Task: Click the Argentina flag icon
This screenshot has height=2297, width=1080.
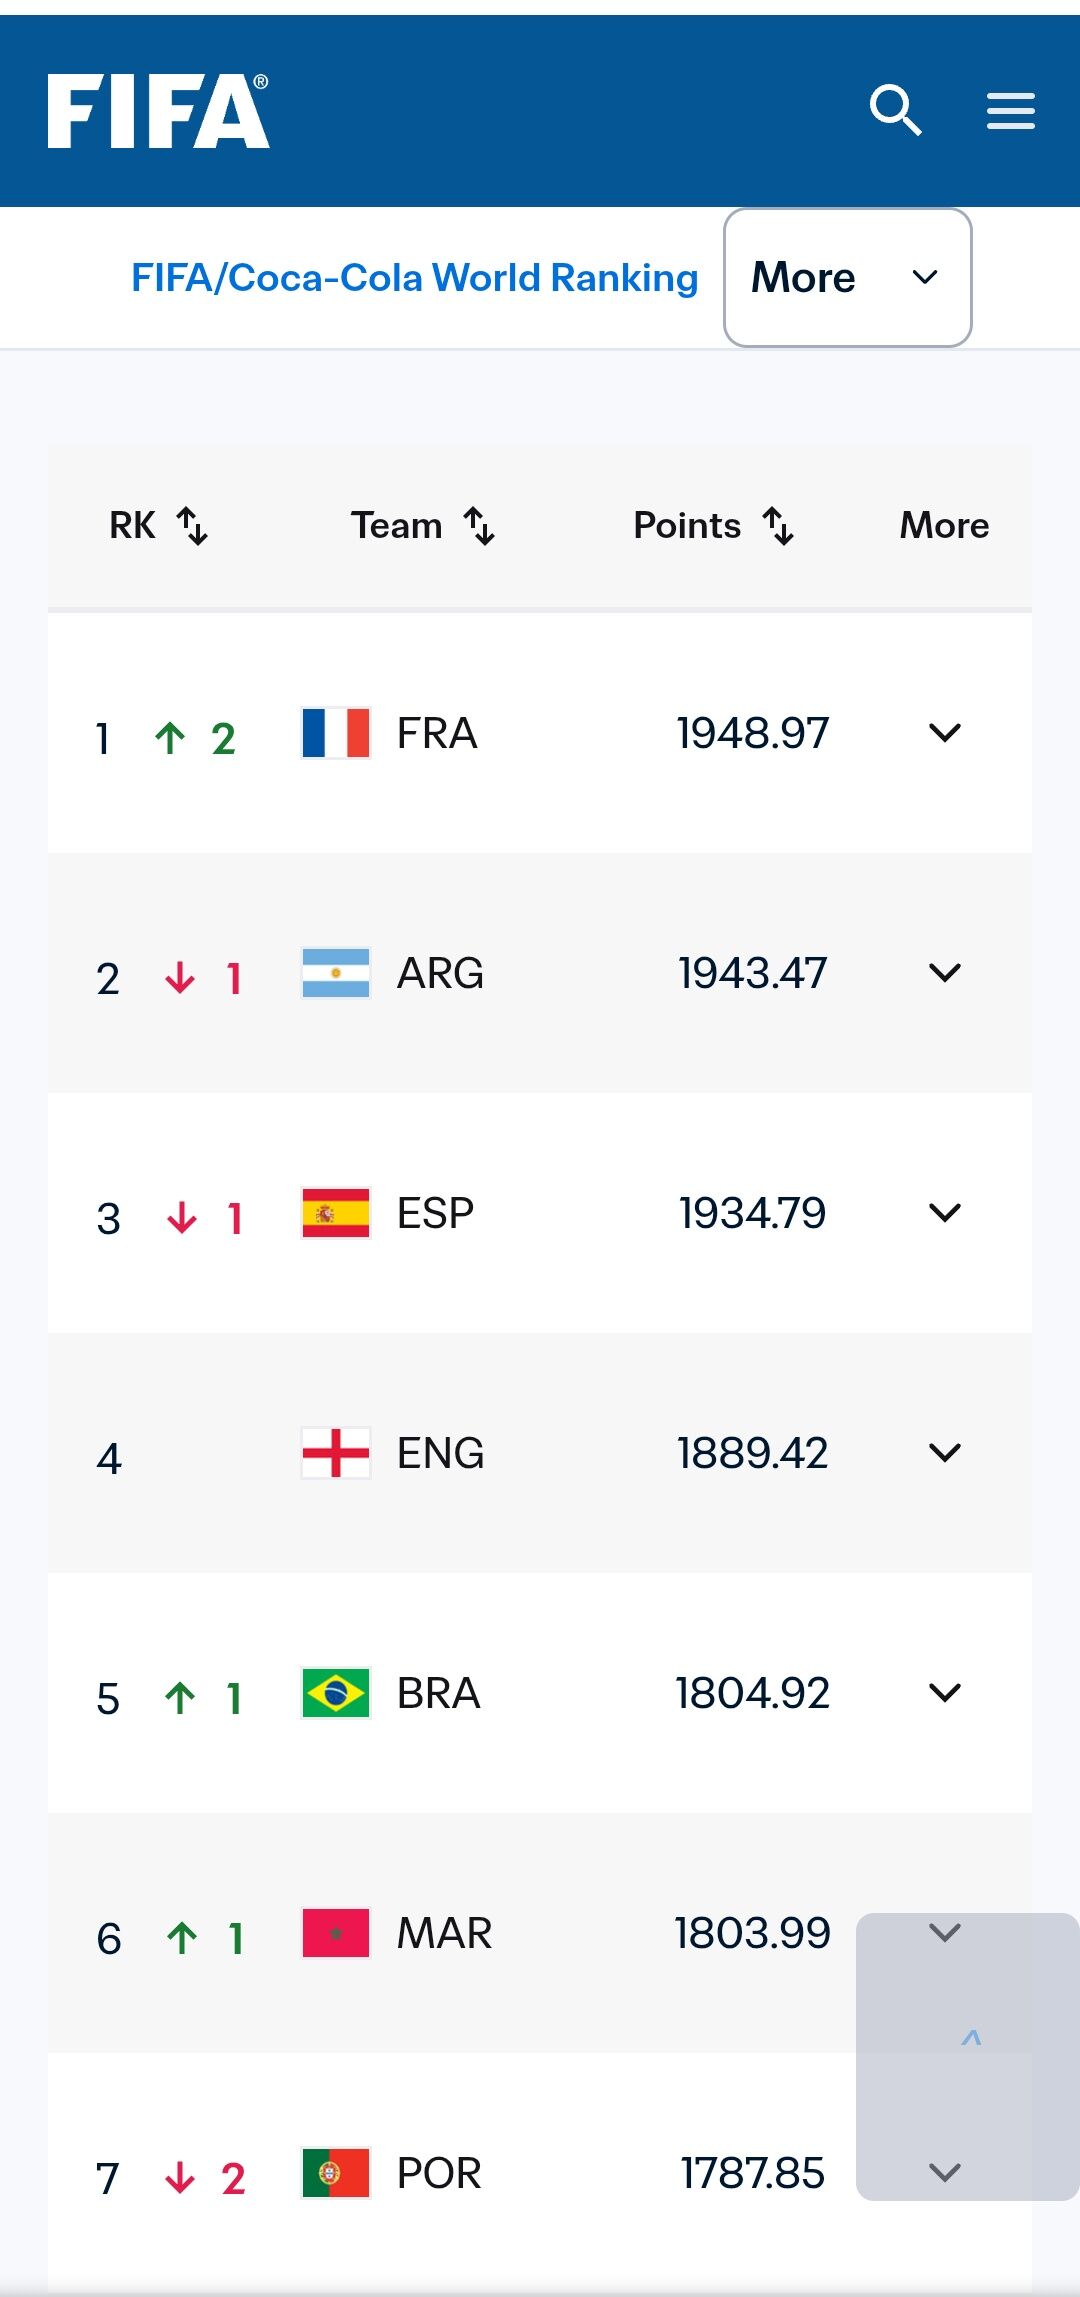Action: point(336,973)
